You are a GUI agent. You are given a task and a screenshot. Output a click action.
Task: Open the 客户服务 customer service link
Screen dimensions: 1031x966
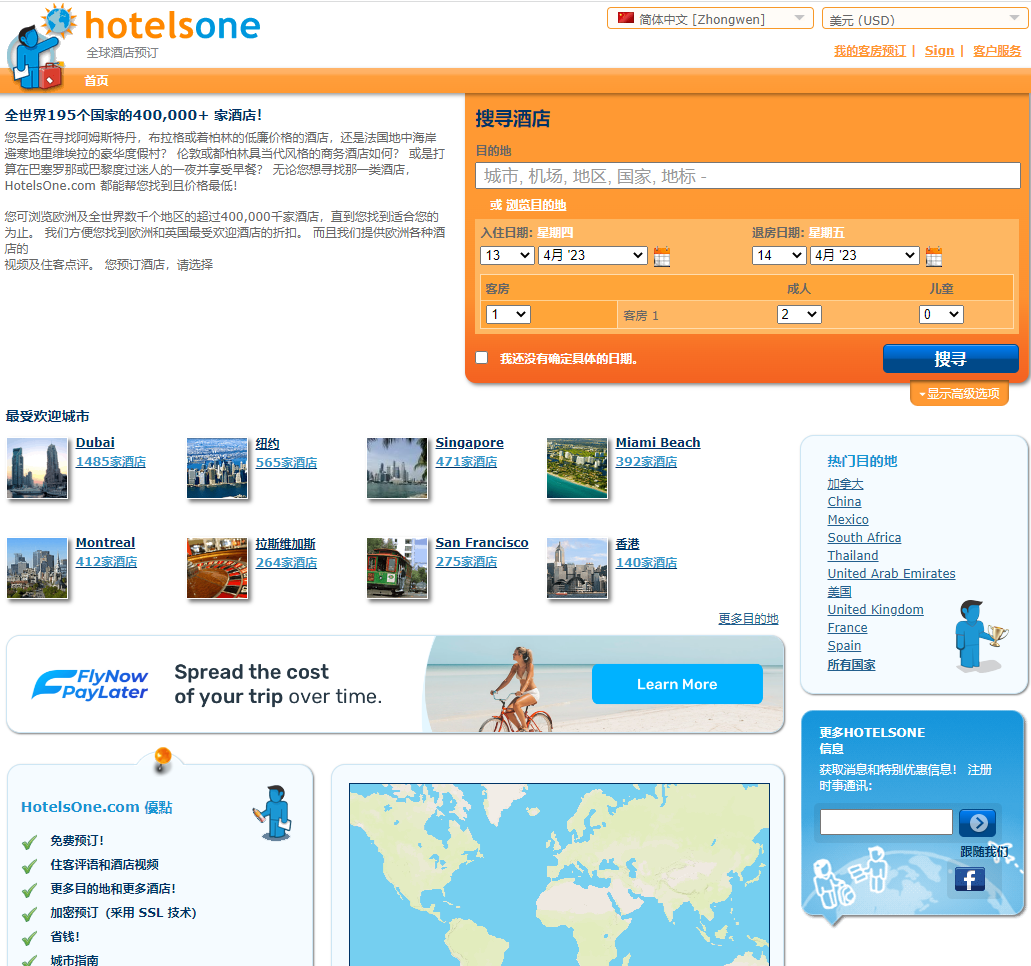click(x=997, y=51)
